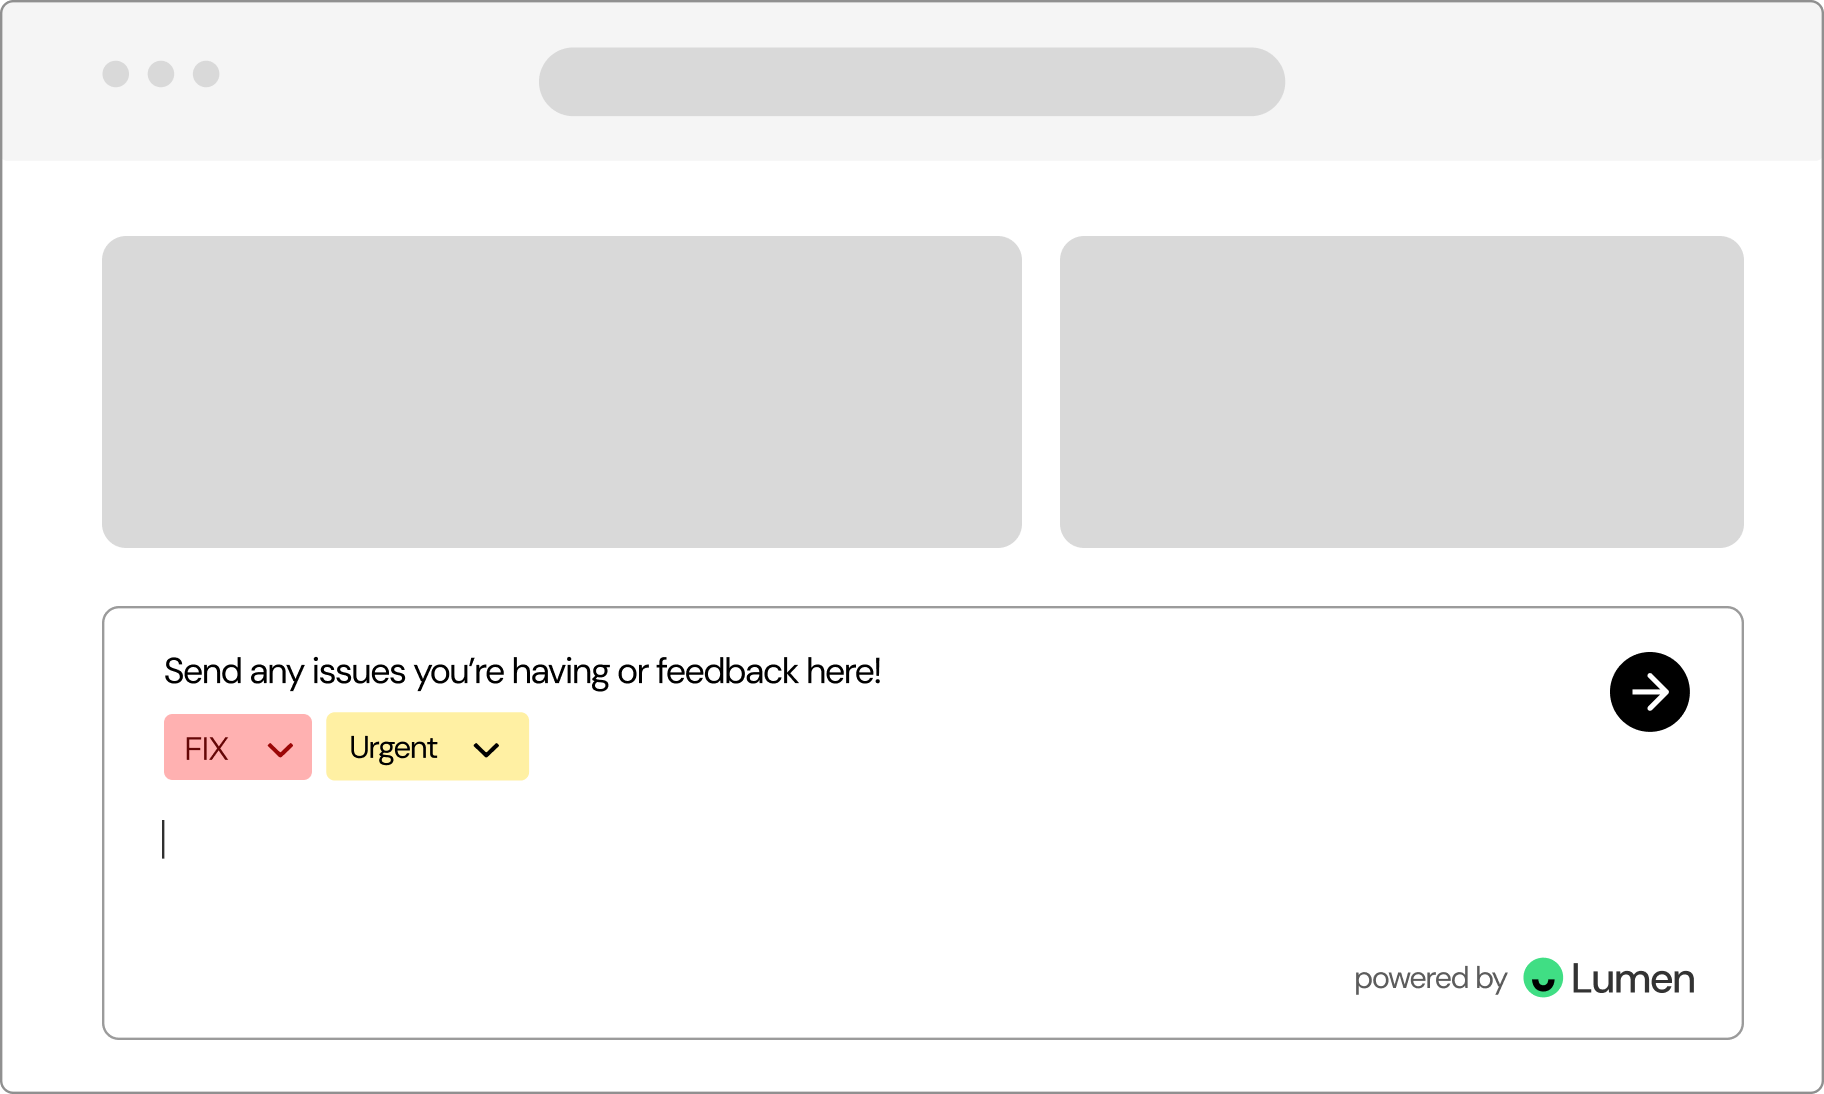The height and width of the screenshot is (1094, 1824).
Task: Click the black chevron on the Urgent tag
Action: pos(486,749)
